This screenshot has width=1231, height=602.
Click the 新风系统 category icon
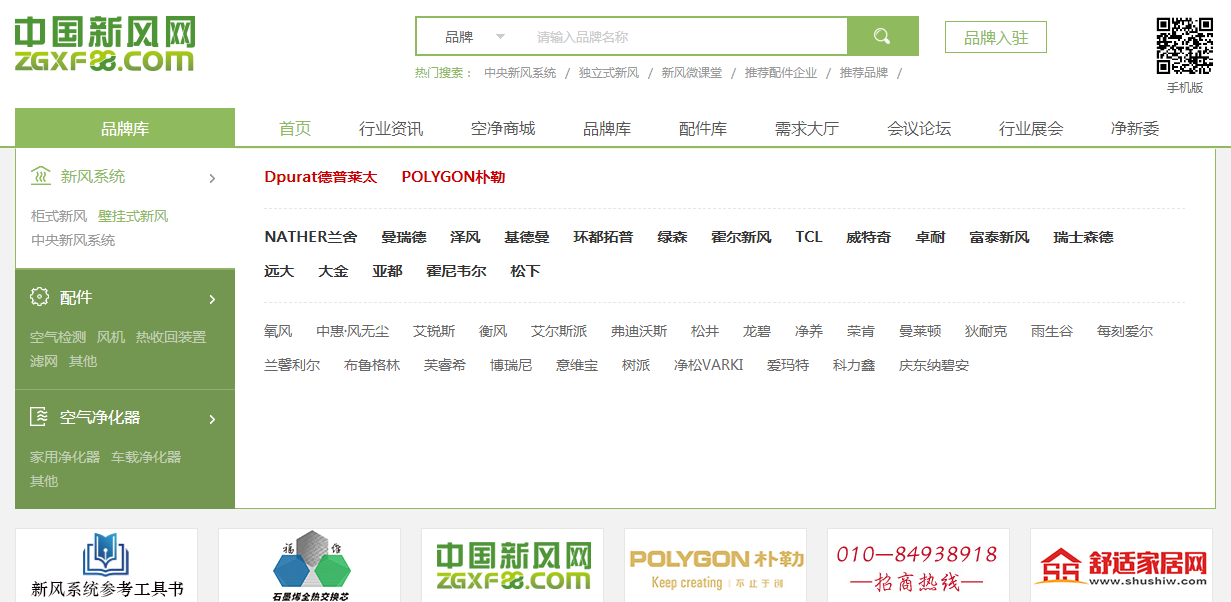[x=41, y=176]
